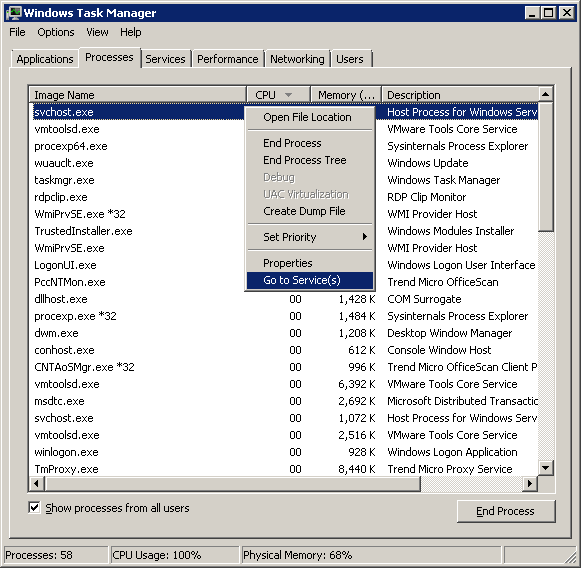The image size is (581, 568).
Task: Click the Task Manager title bar icon
Action: (13, 13)
